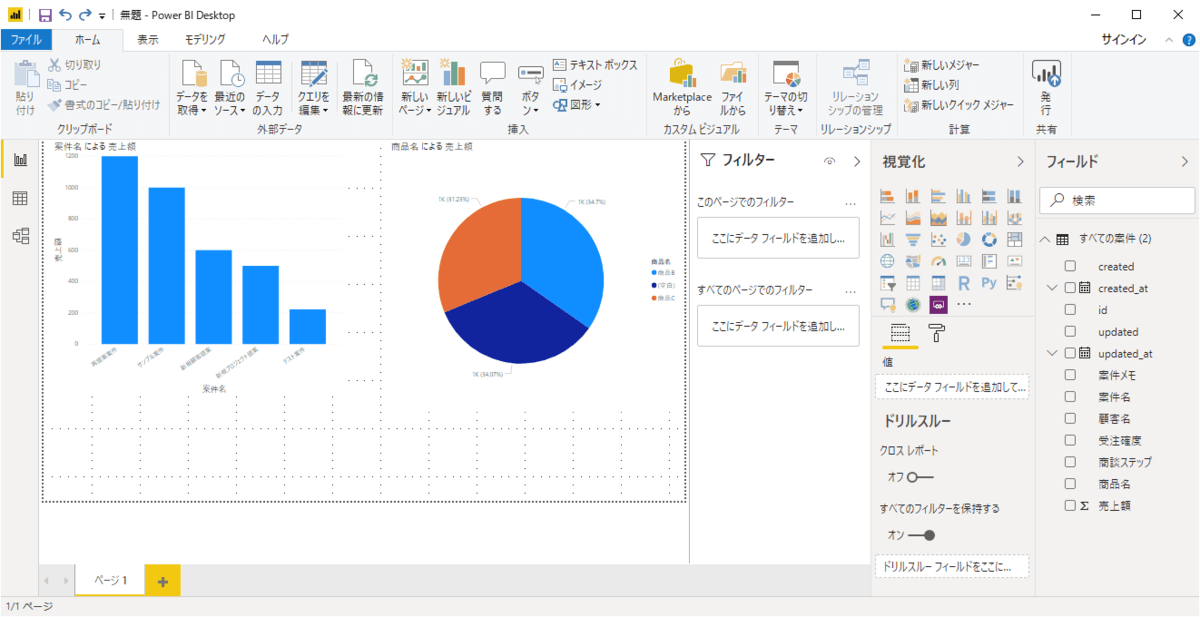This screenshot has height=617, width=1200.
Task: Click the 発行 publish button
Action: tap(1046, 88)
